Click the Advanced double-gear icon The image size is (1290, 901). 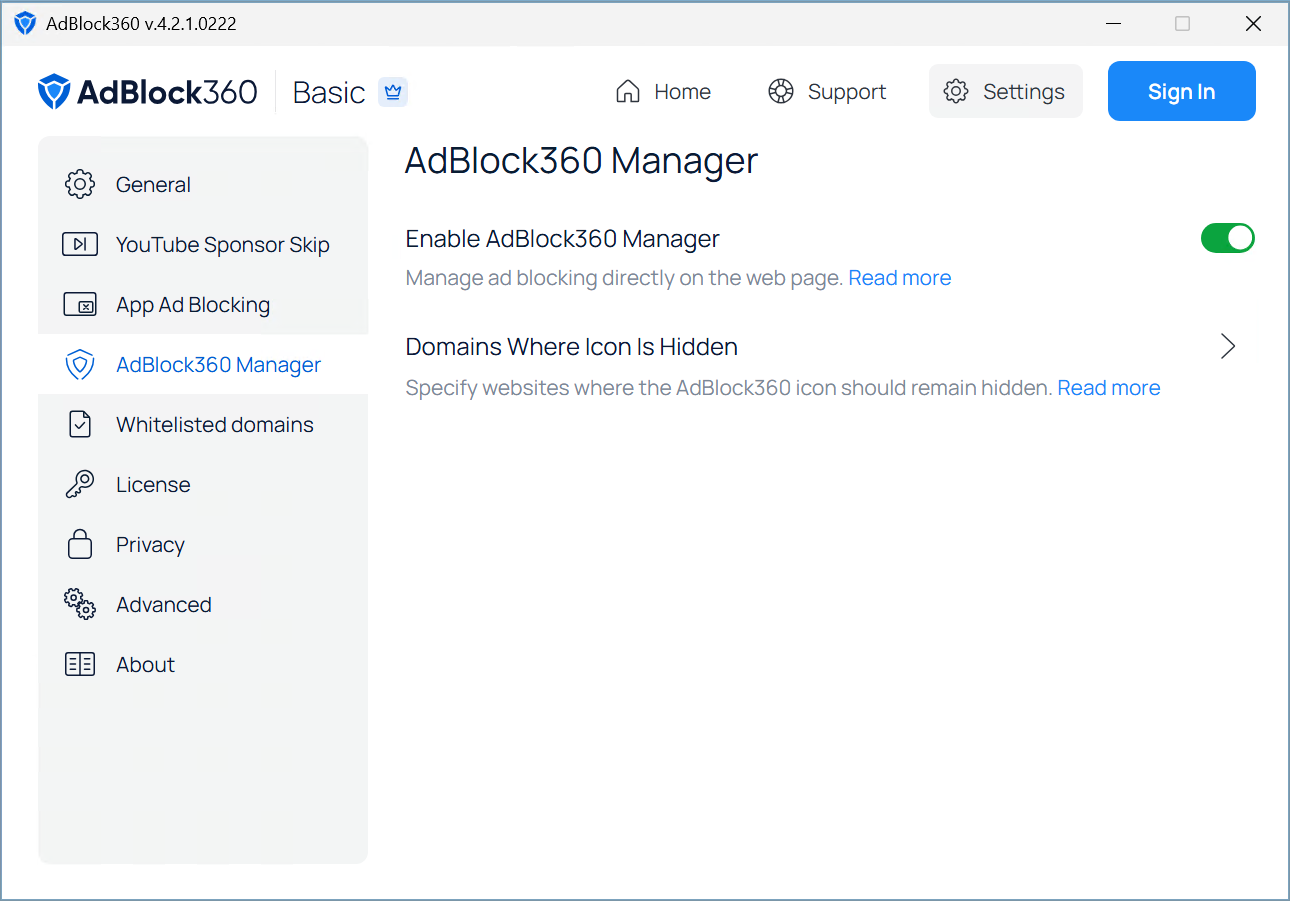(x=80, y=604)
